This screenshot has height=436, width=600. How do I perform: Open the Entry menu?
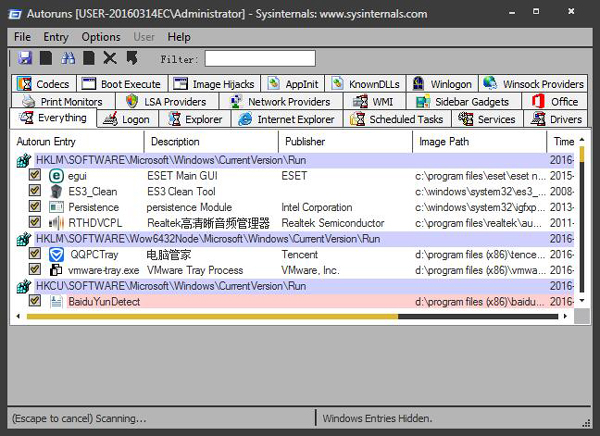pos(56,37)
